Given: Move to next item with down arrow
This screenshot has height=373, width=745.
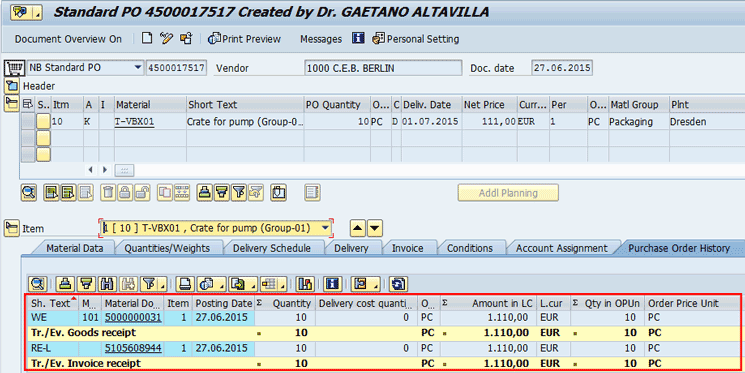Looking at the screenshot, I should [x=374, y=229].
